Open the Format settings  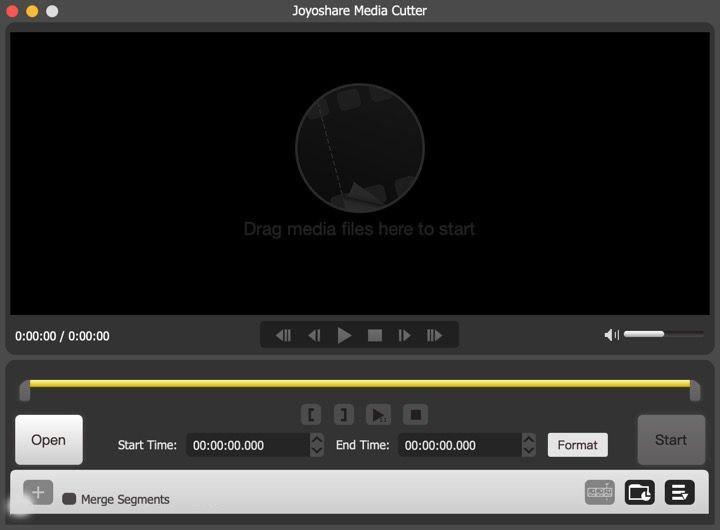[x=578, y=445]
